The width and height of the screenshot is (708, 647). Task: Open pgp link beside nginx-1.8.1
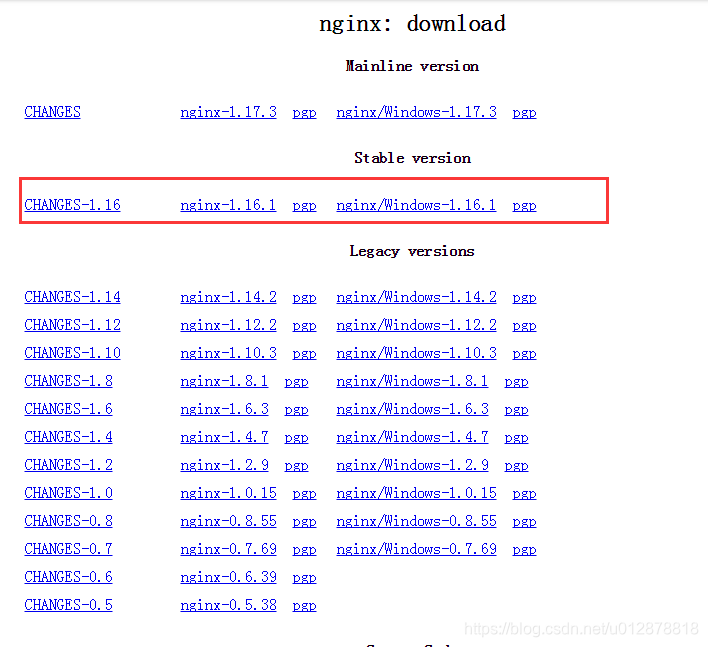(296, 382)
